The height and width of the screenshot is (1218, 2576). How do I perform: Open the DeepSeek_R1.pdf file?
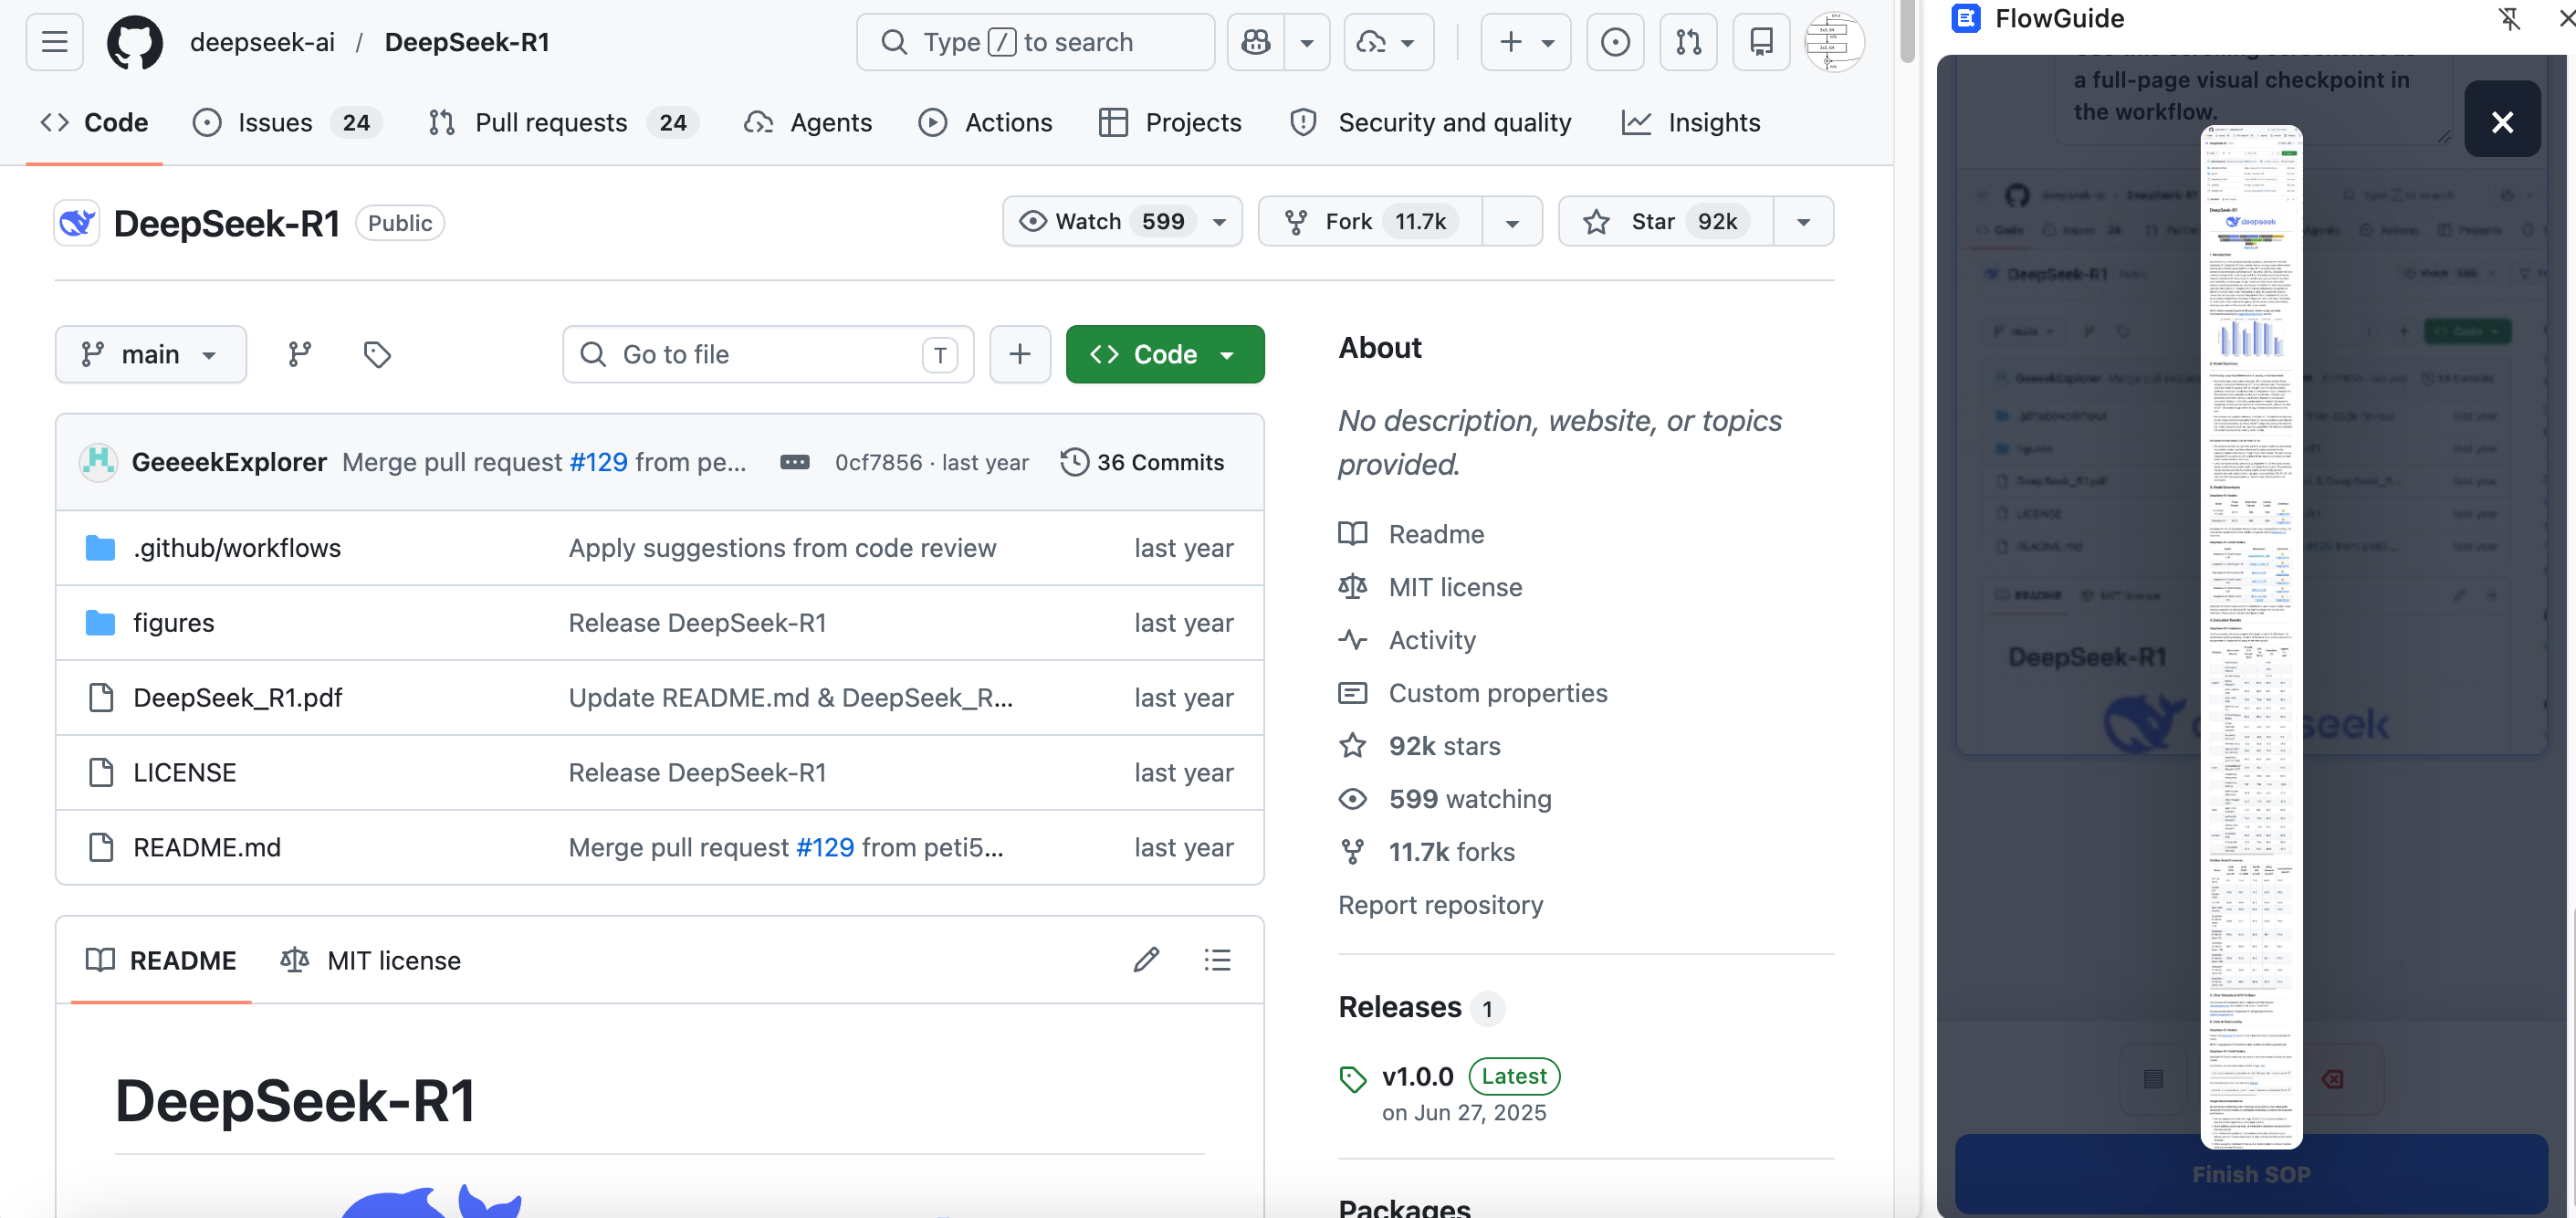(x=238, y=698)
